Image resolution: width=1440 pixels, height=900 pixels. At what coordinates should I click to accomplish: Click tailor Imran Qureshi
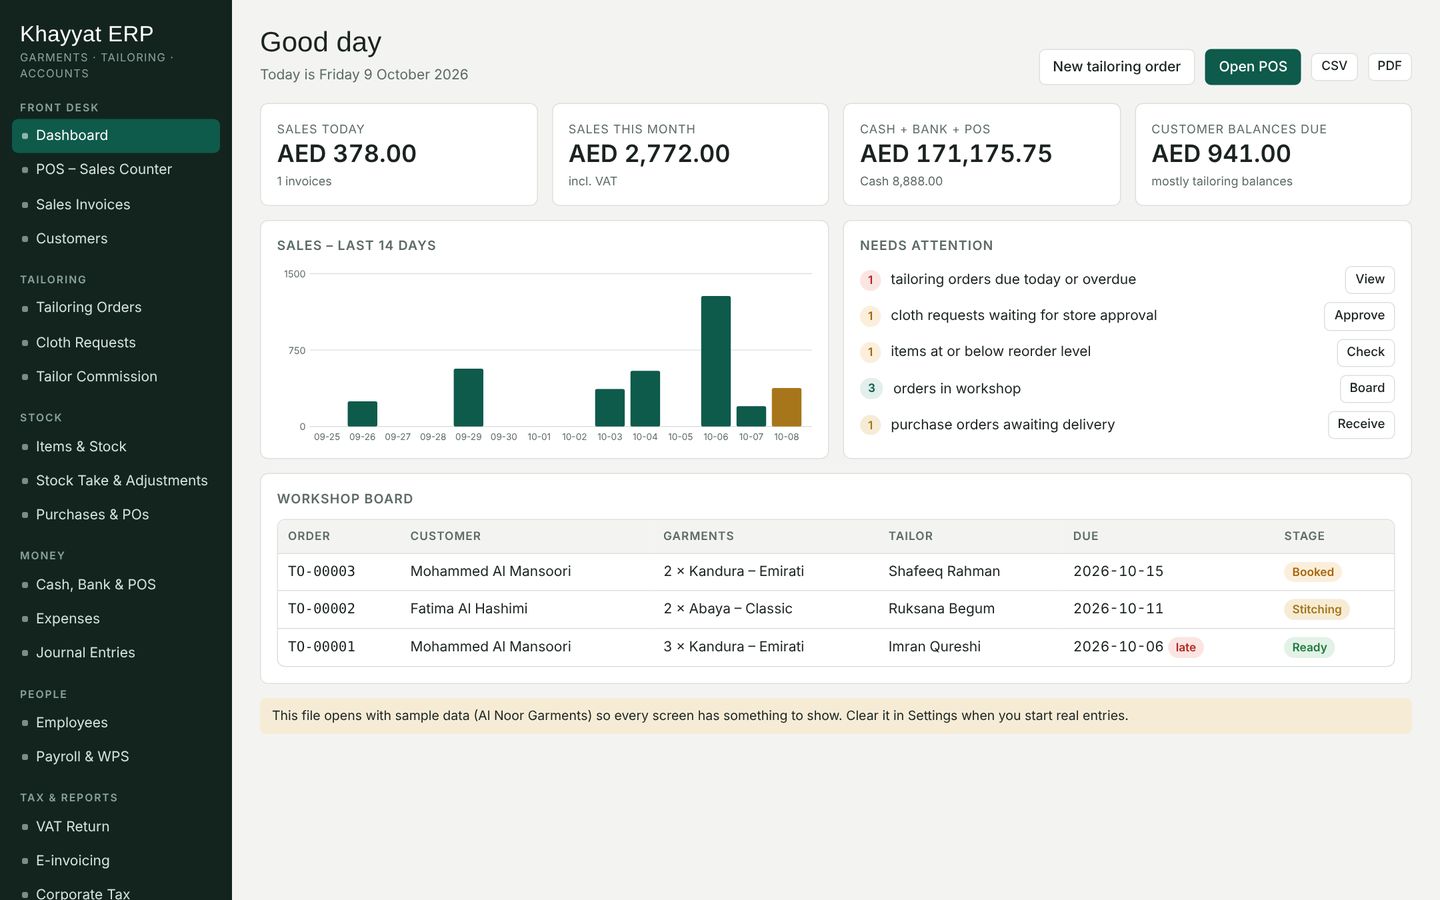coord(934,647)
